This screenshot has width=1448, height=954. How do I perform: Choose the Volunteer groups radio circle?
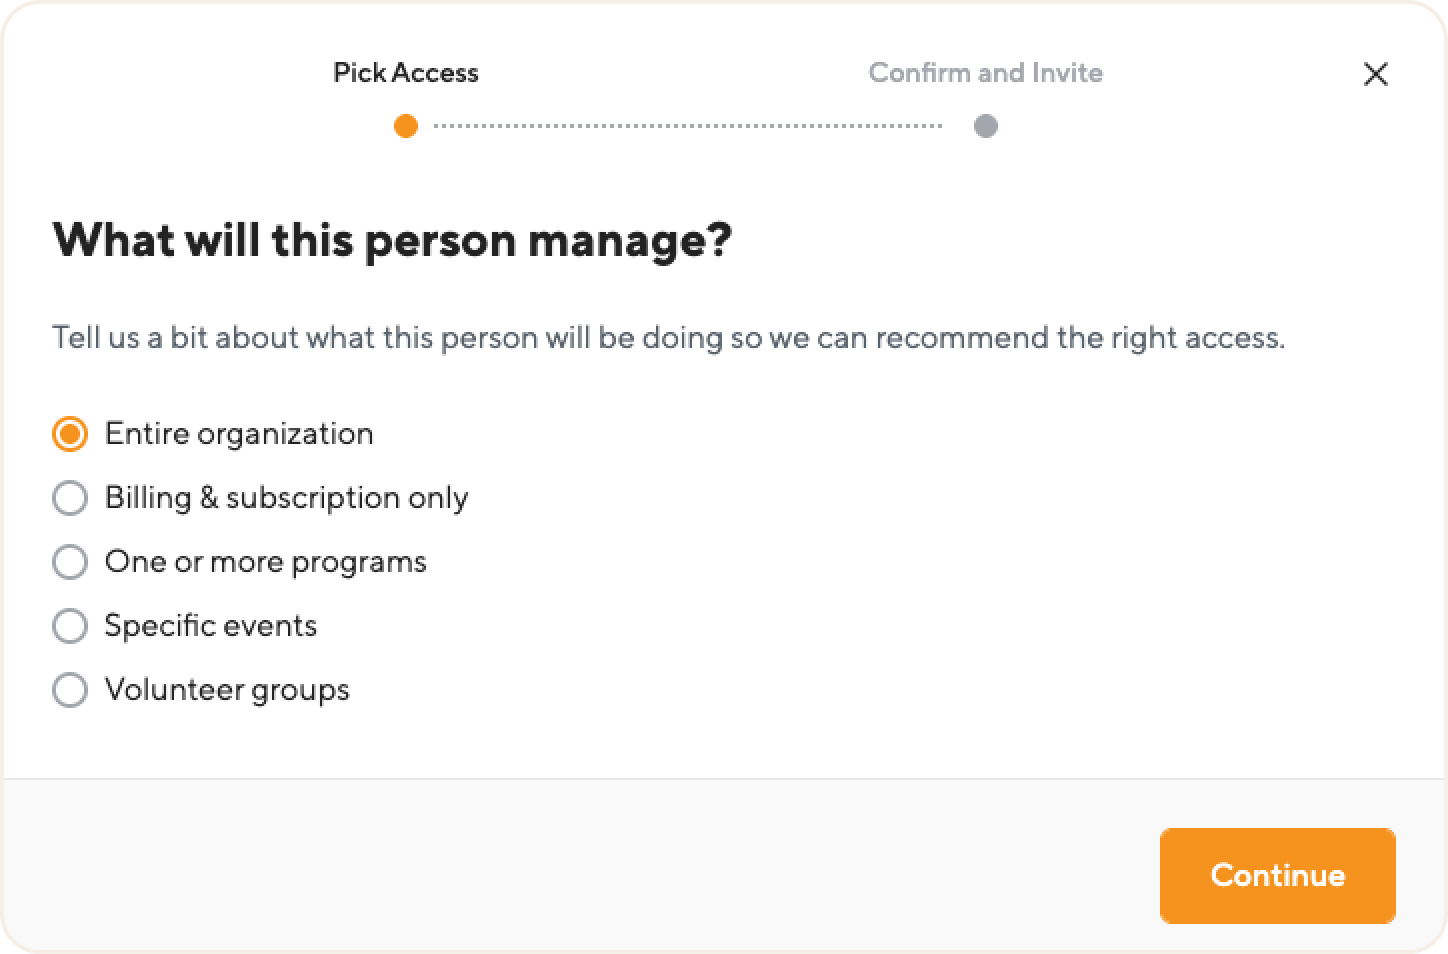[70, 690]
